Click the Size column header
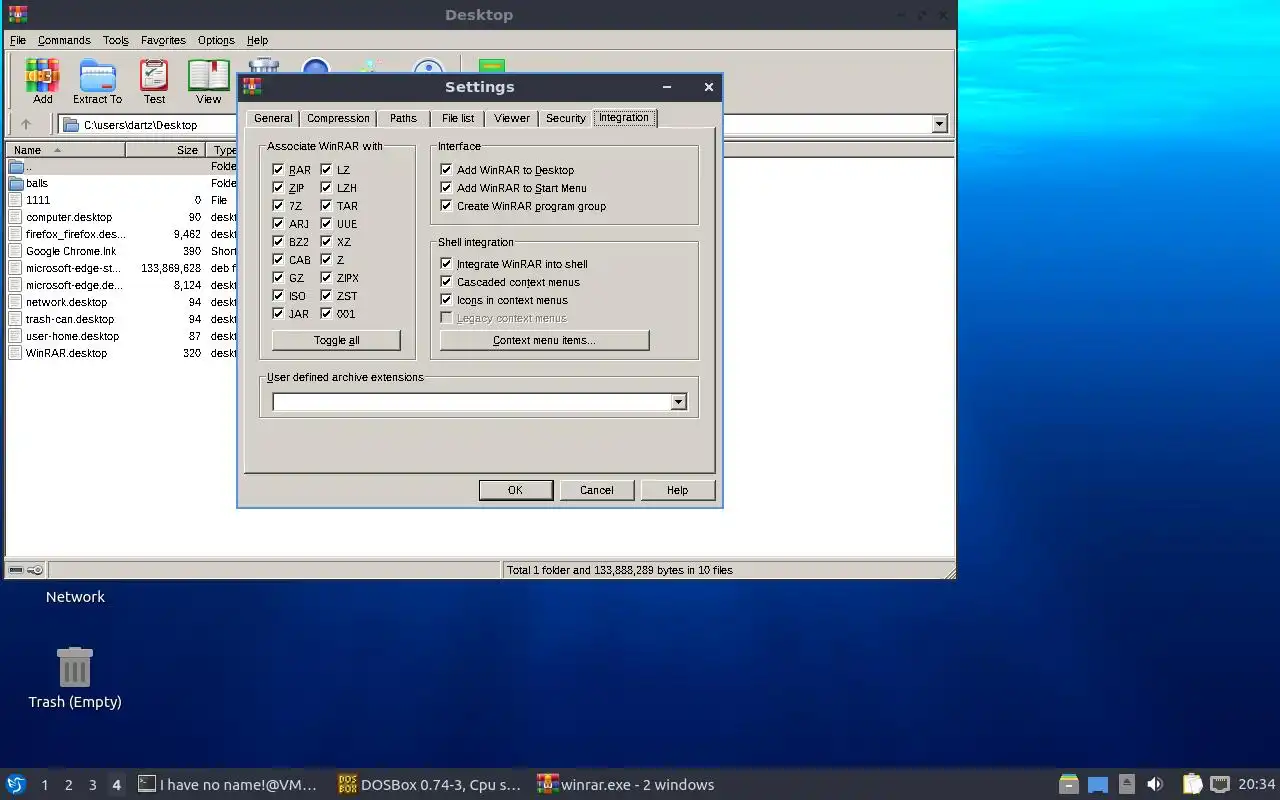Viewport: 1280px width, 800px height. (166, 150)
